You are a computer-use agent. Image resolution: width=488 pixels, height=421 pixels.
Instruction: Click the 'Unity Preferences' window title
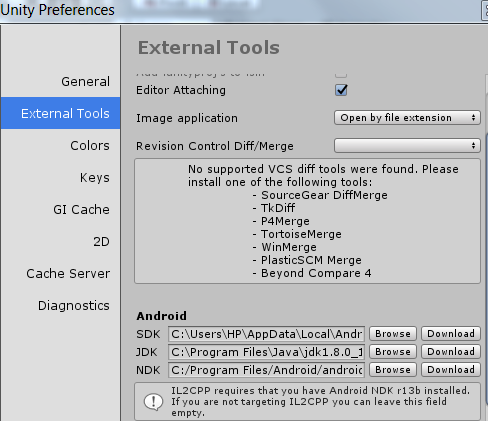tap(57, 10)
